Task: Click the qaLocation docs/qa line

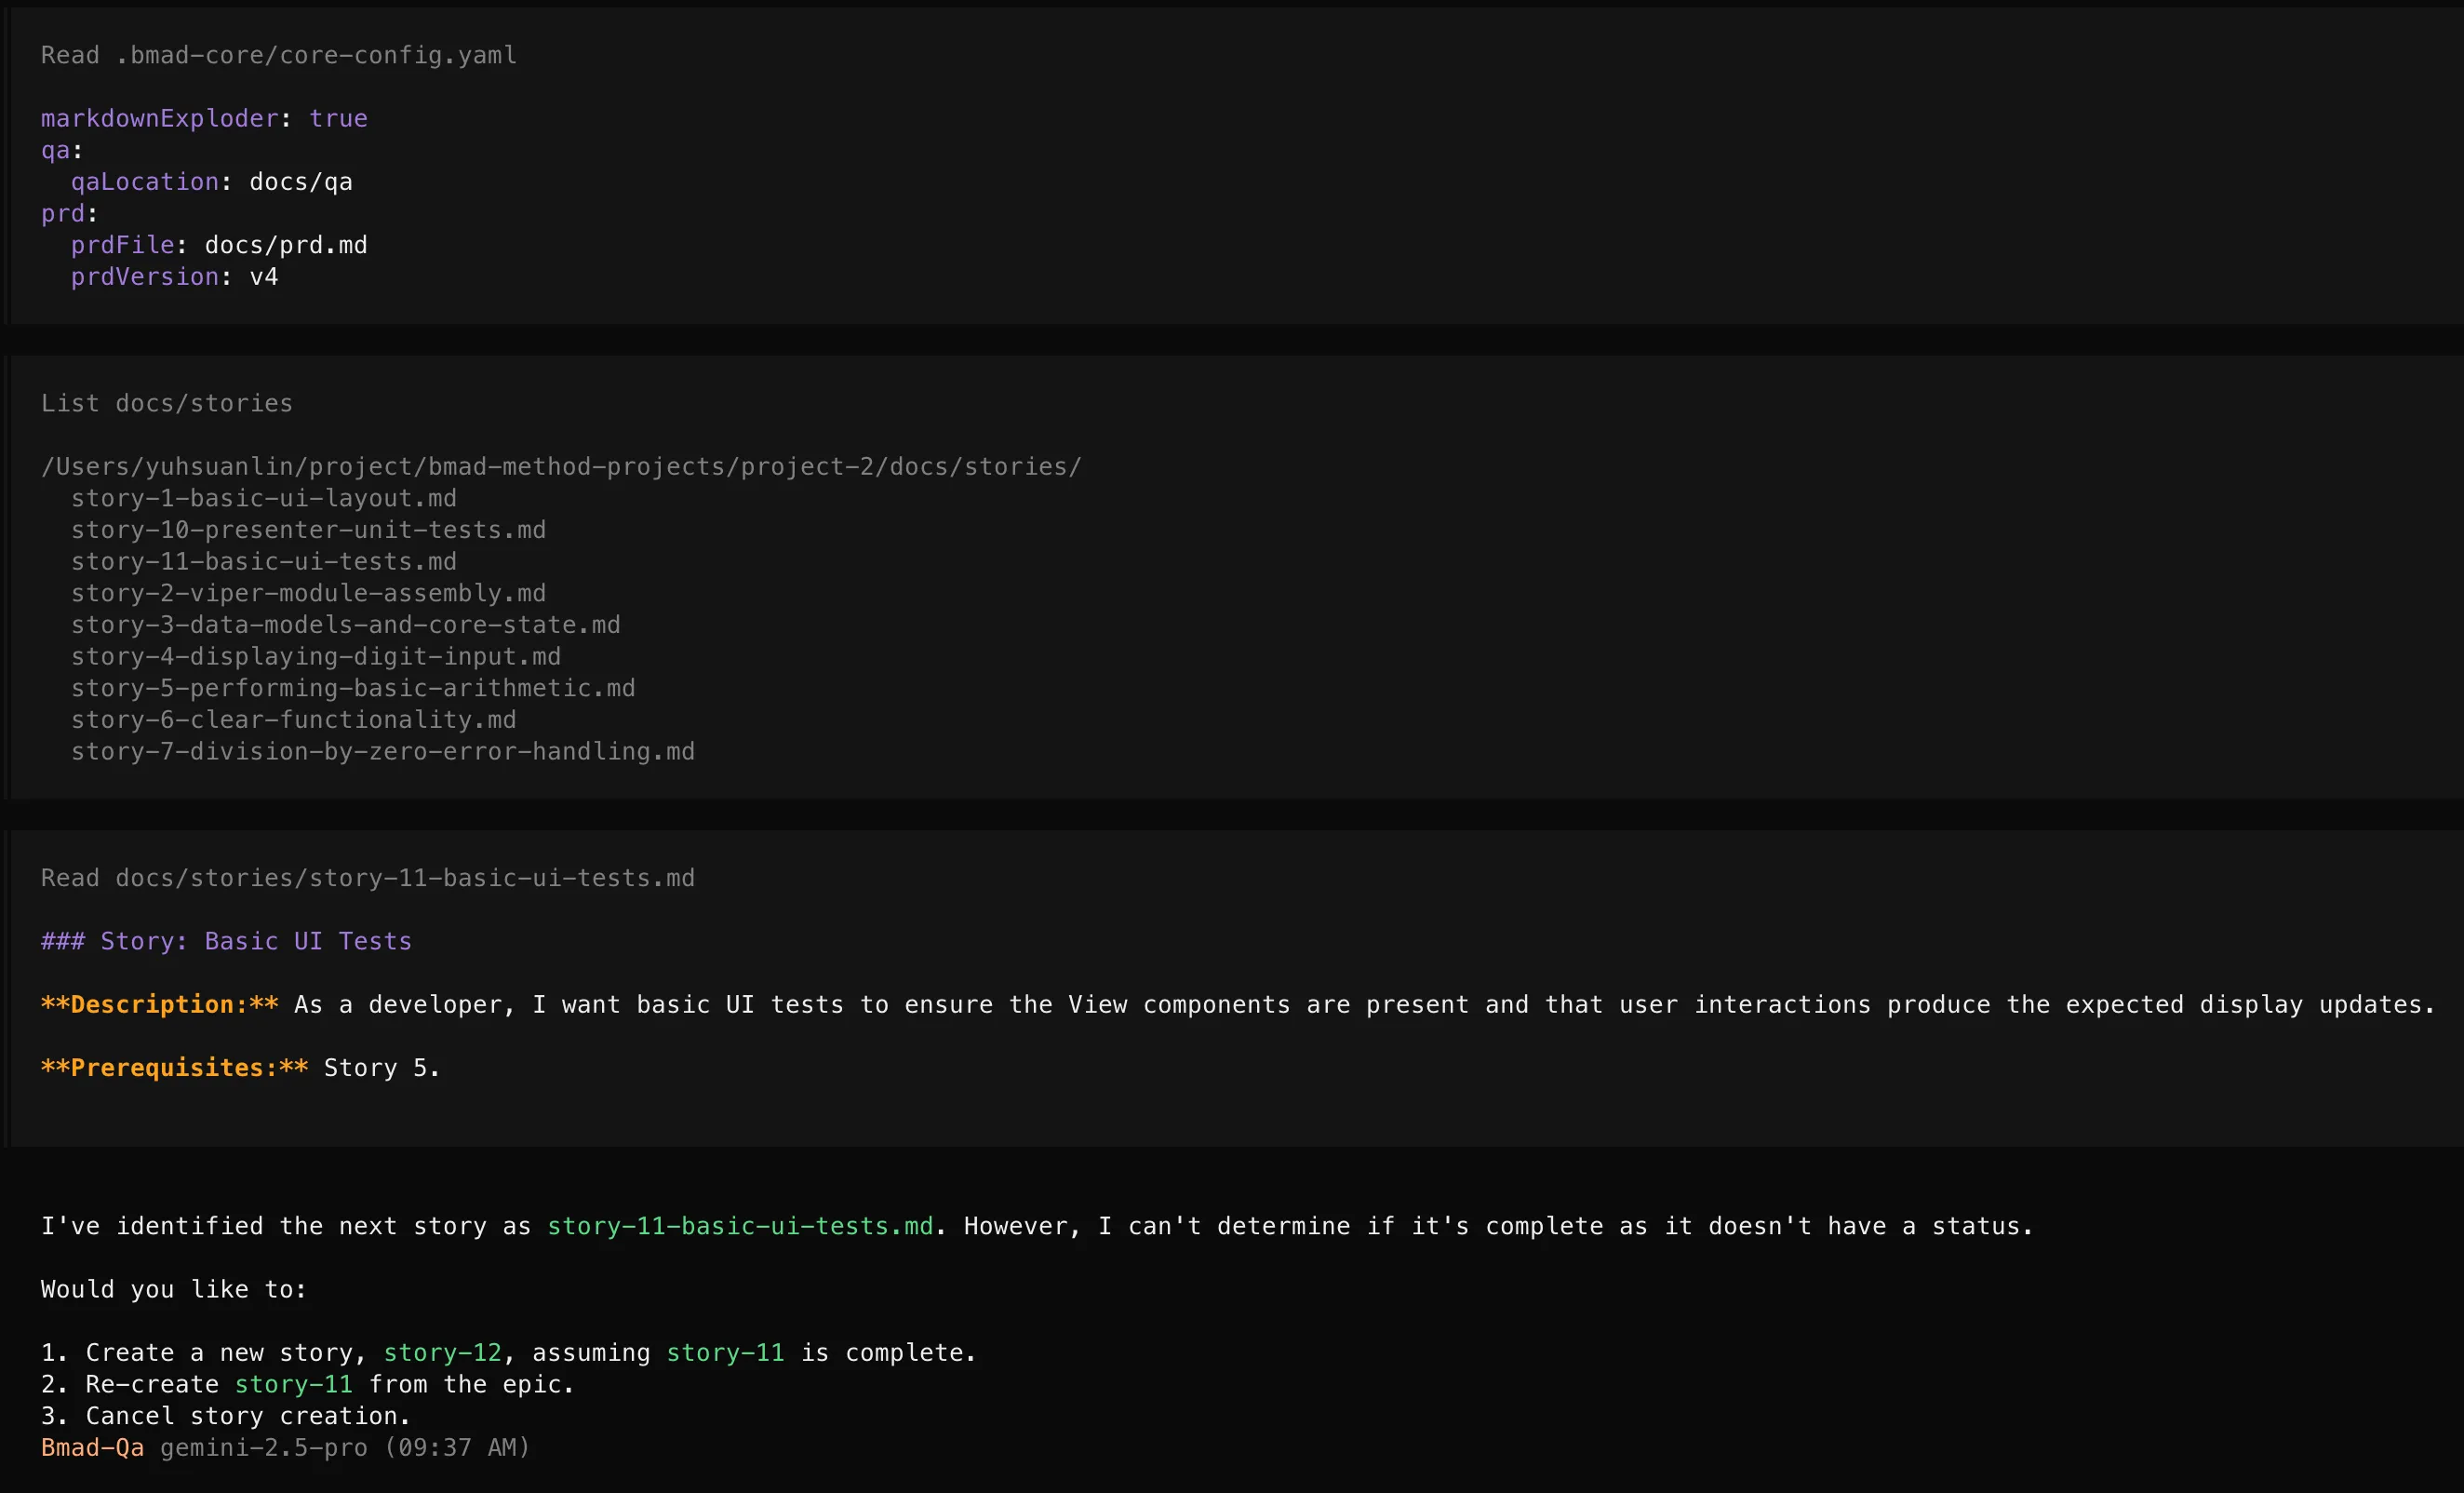Action: (x=211, y=182)
